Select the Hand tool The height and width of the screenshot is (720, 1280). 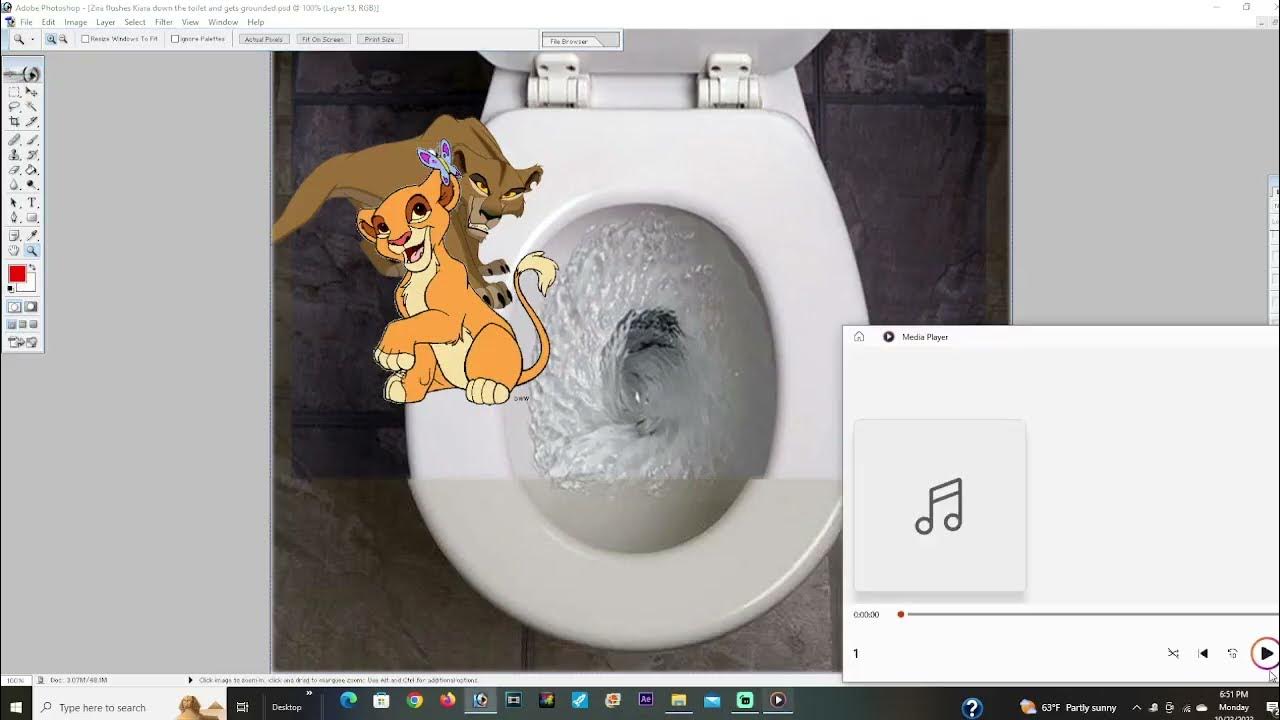[14, 250]
